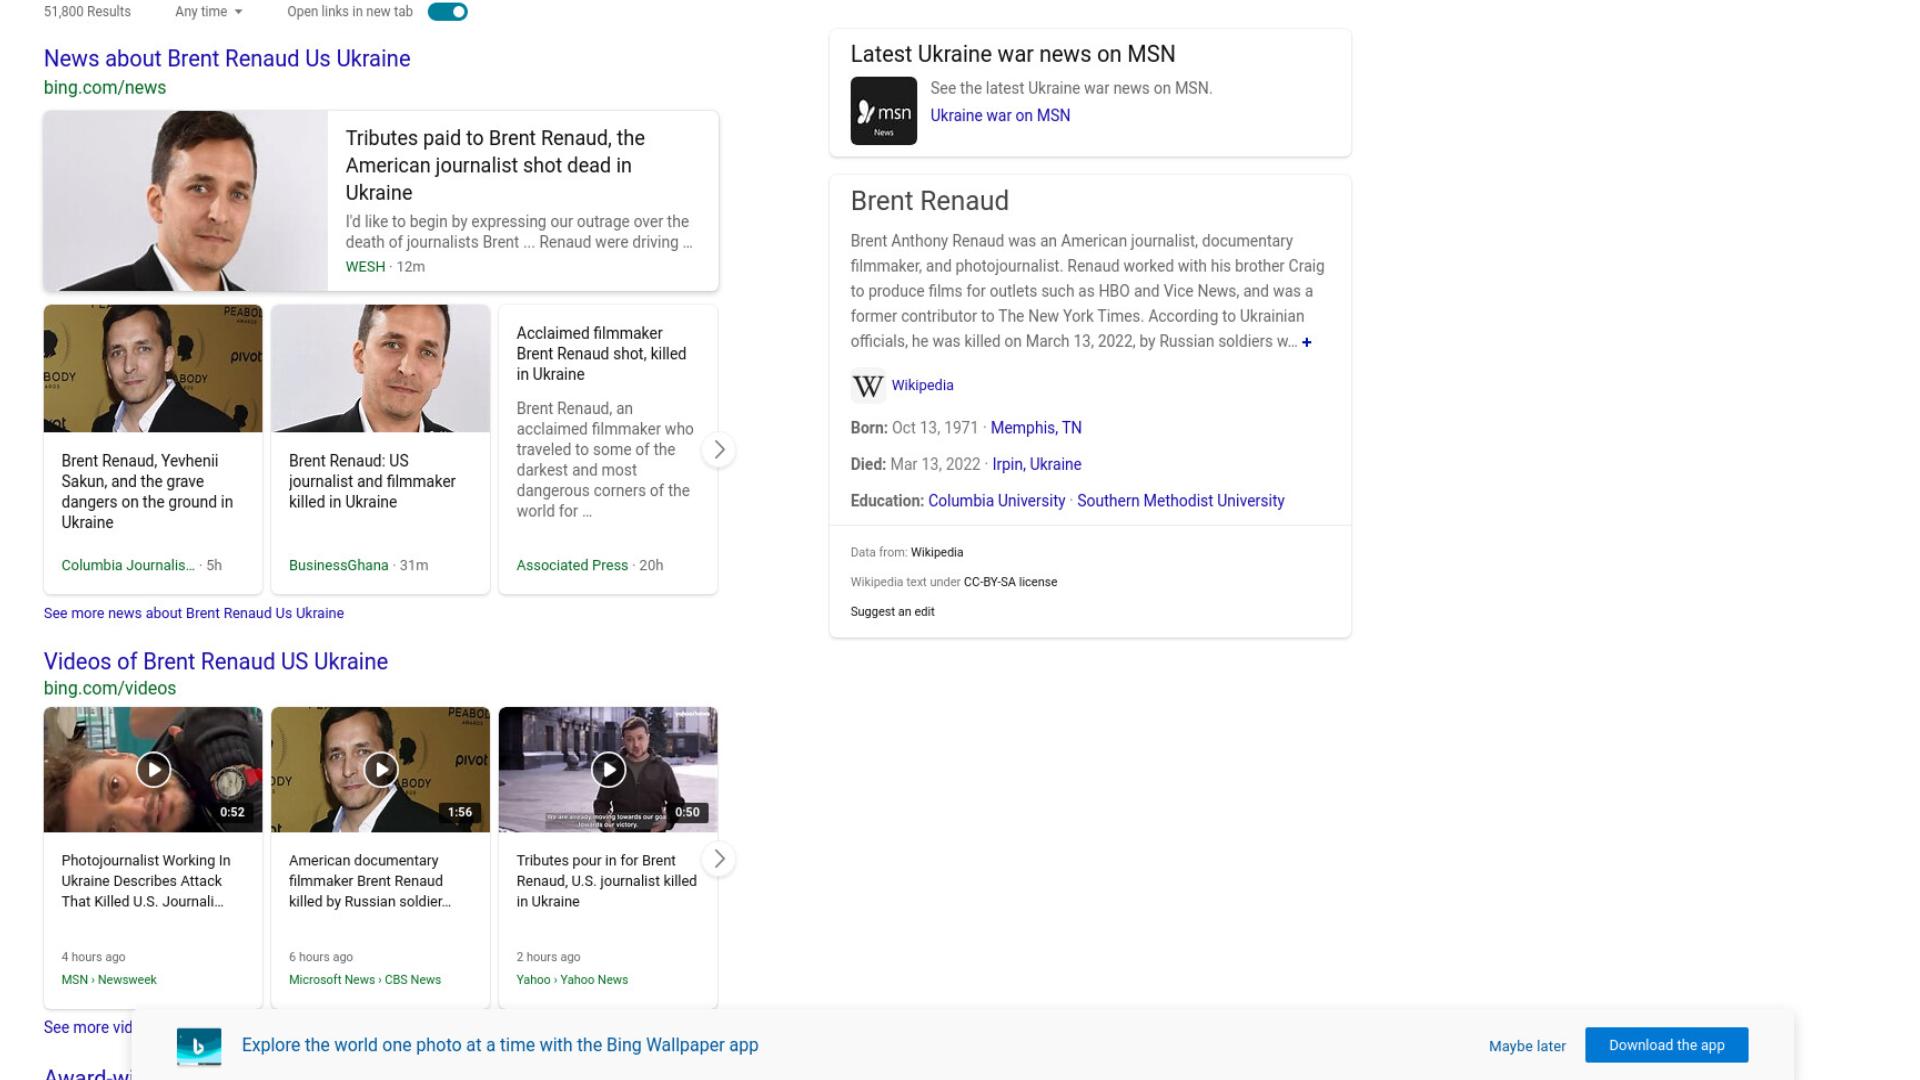Click Explore the world Bing Wallpaper banner text
Image resolution: width=1920 pixels, height=1080 pixels.
click(x=500, y=1046)
